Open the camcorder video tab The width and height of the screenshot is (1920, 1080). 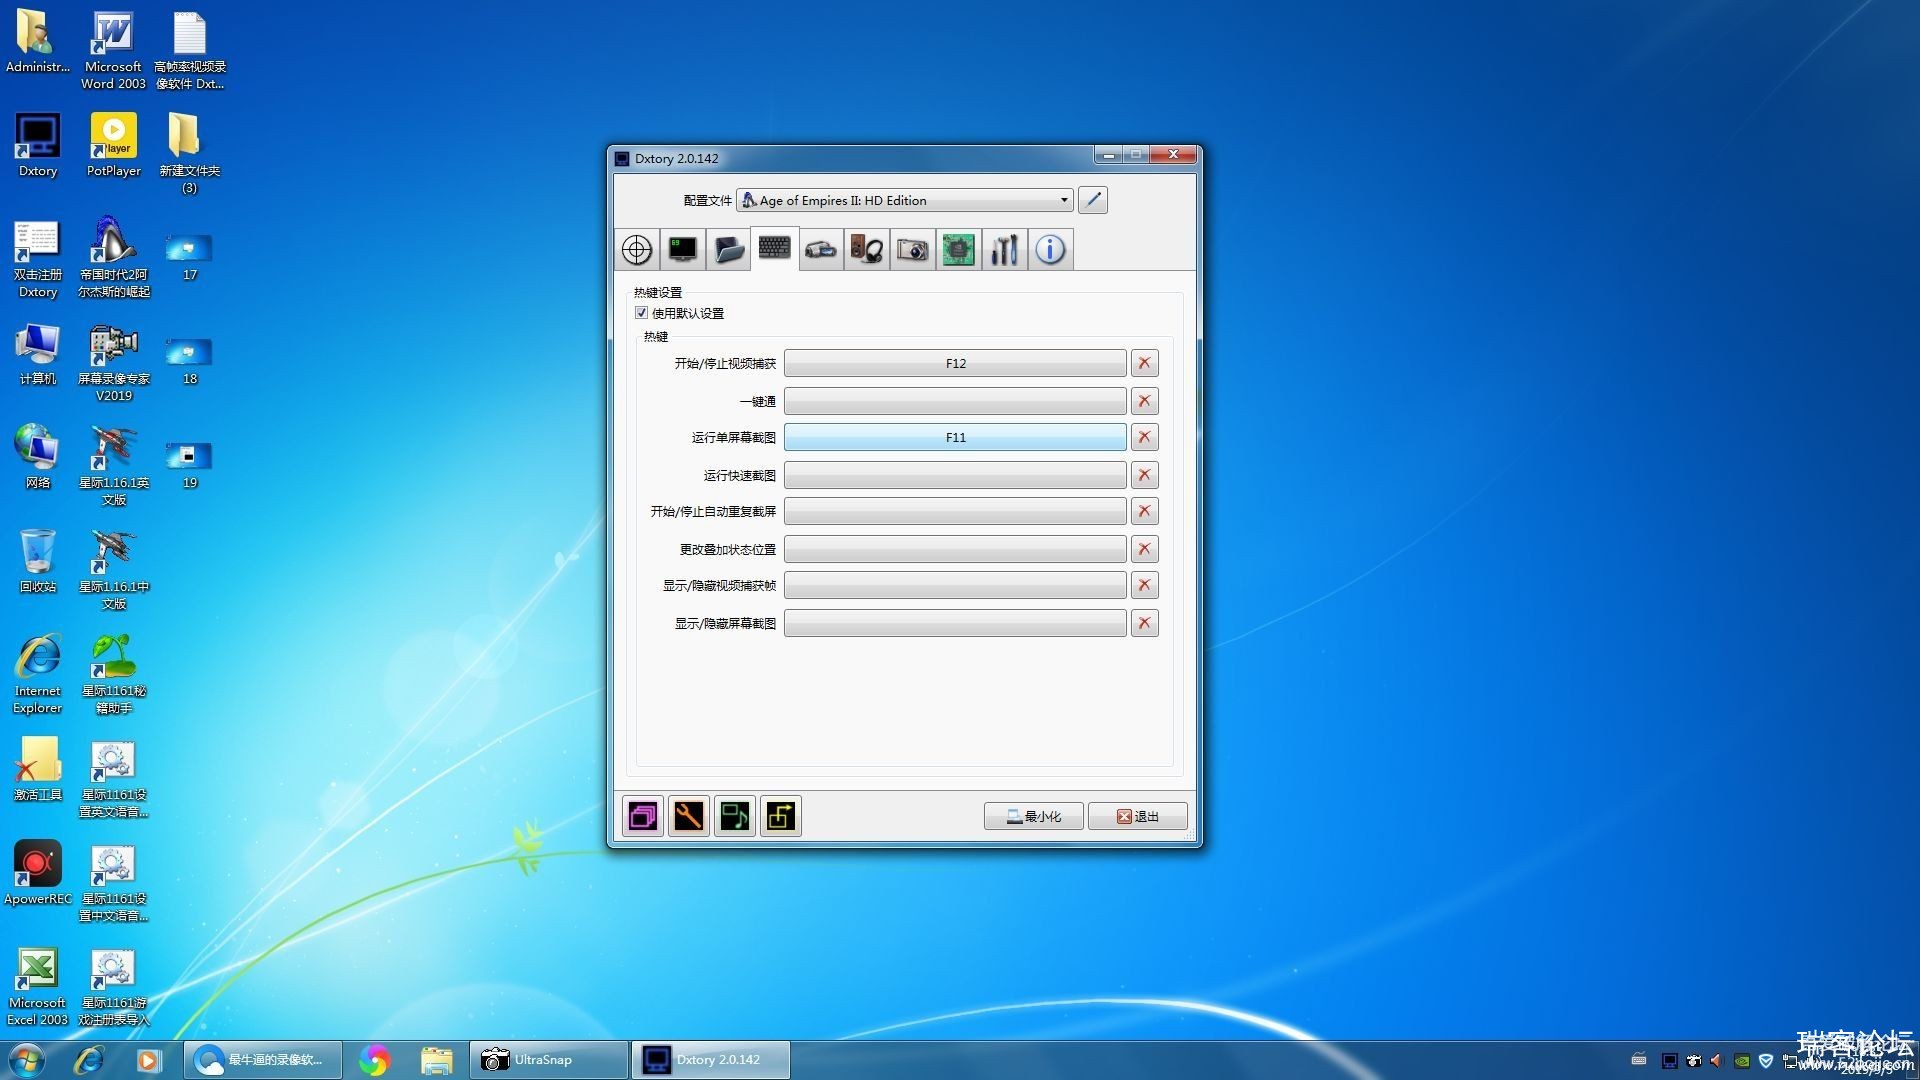(821, 249)
